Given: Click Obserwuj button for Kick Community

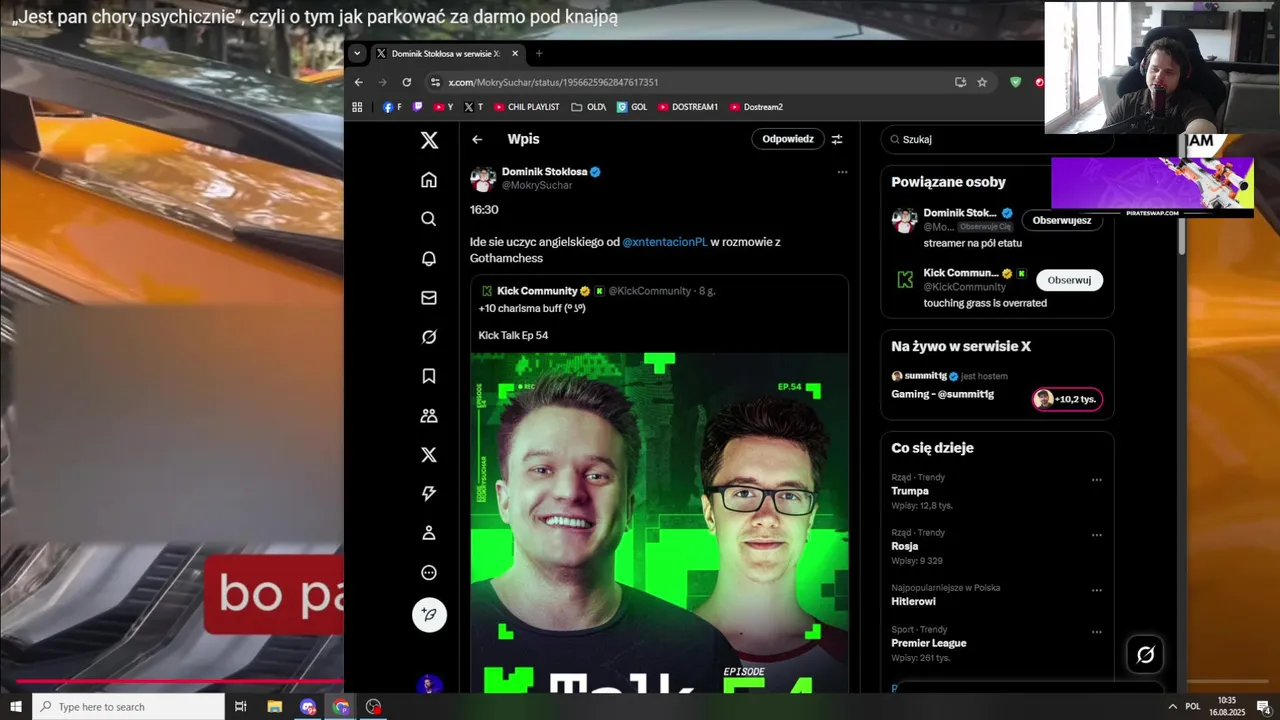Looking at the screenshot, I should tap(1069, 280).
